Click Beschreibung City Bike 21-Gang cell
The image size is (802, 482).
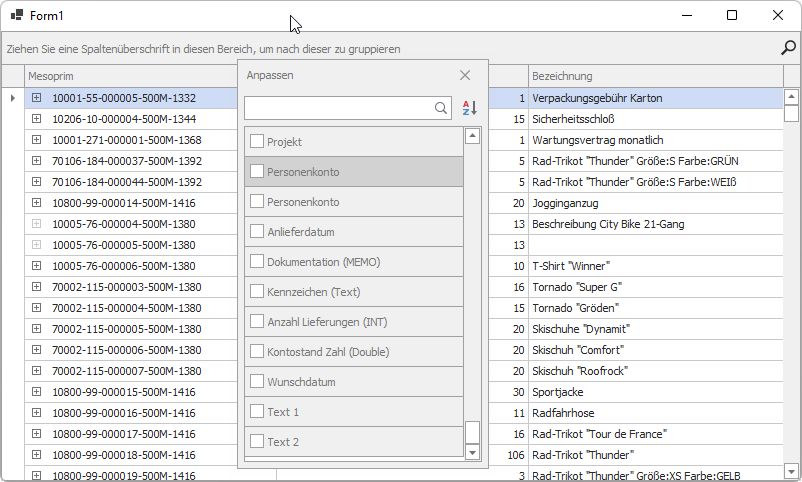tap(656, 224)
